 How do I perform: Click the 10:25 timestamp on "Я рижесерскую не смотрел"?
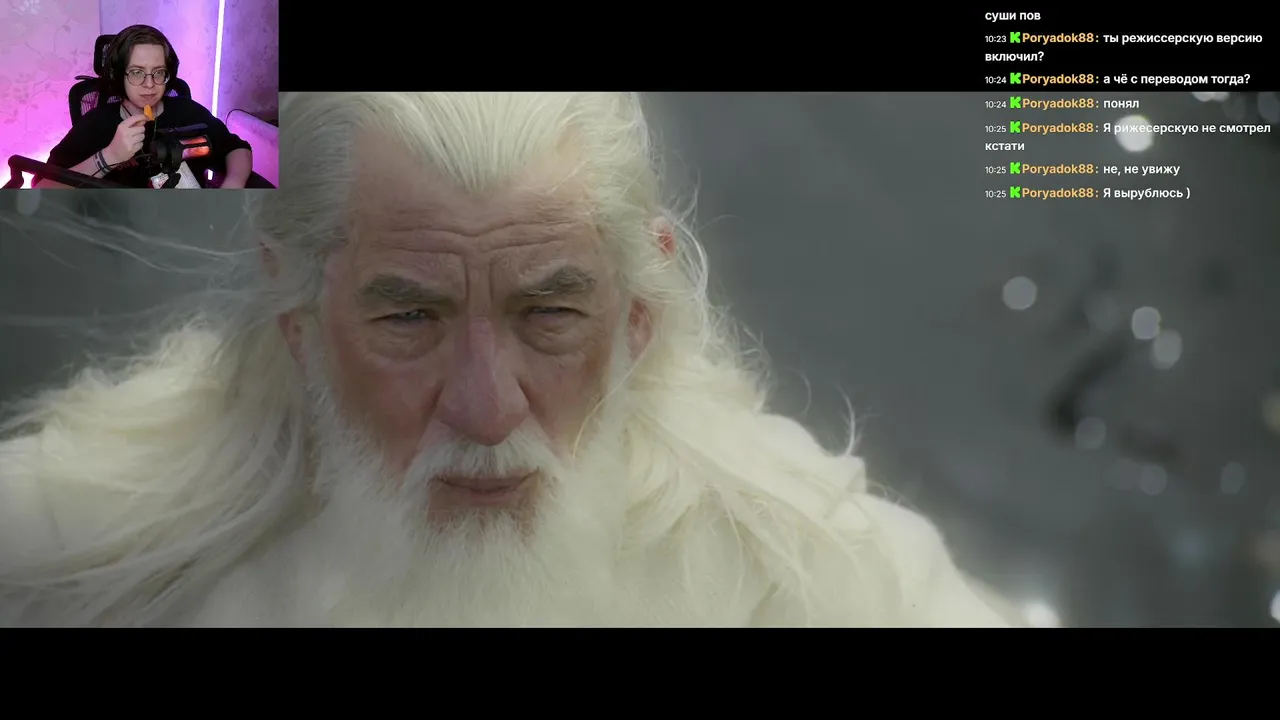point(995,129)
